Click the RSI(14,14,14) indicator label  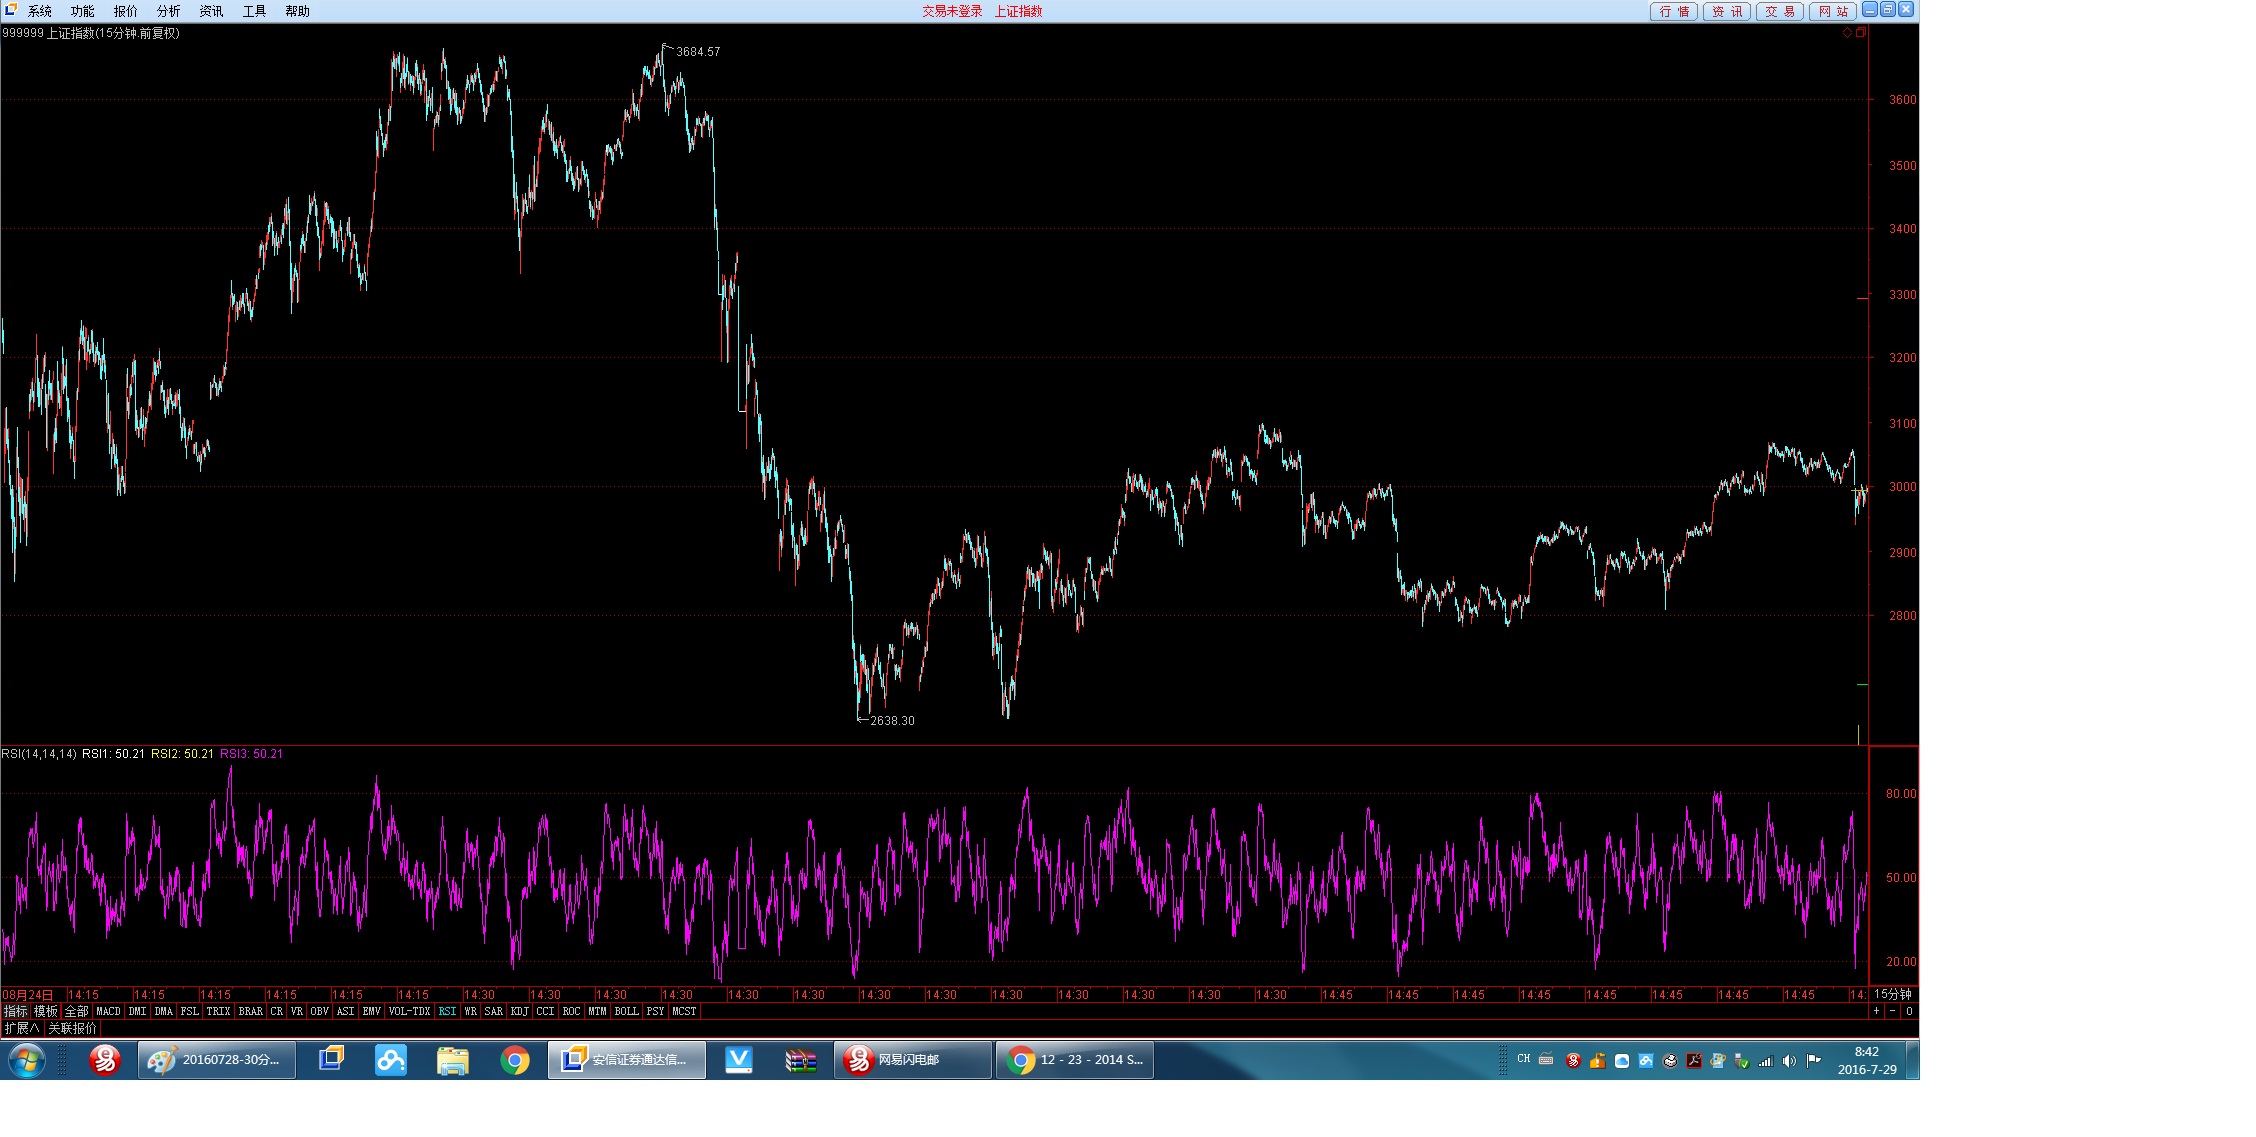click(x=39, y=754)
